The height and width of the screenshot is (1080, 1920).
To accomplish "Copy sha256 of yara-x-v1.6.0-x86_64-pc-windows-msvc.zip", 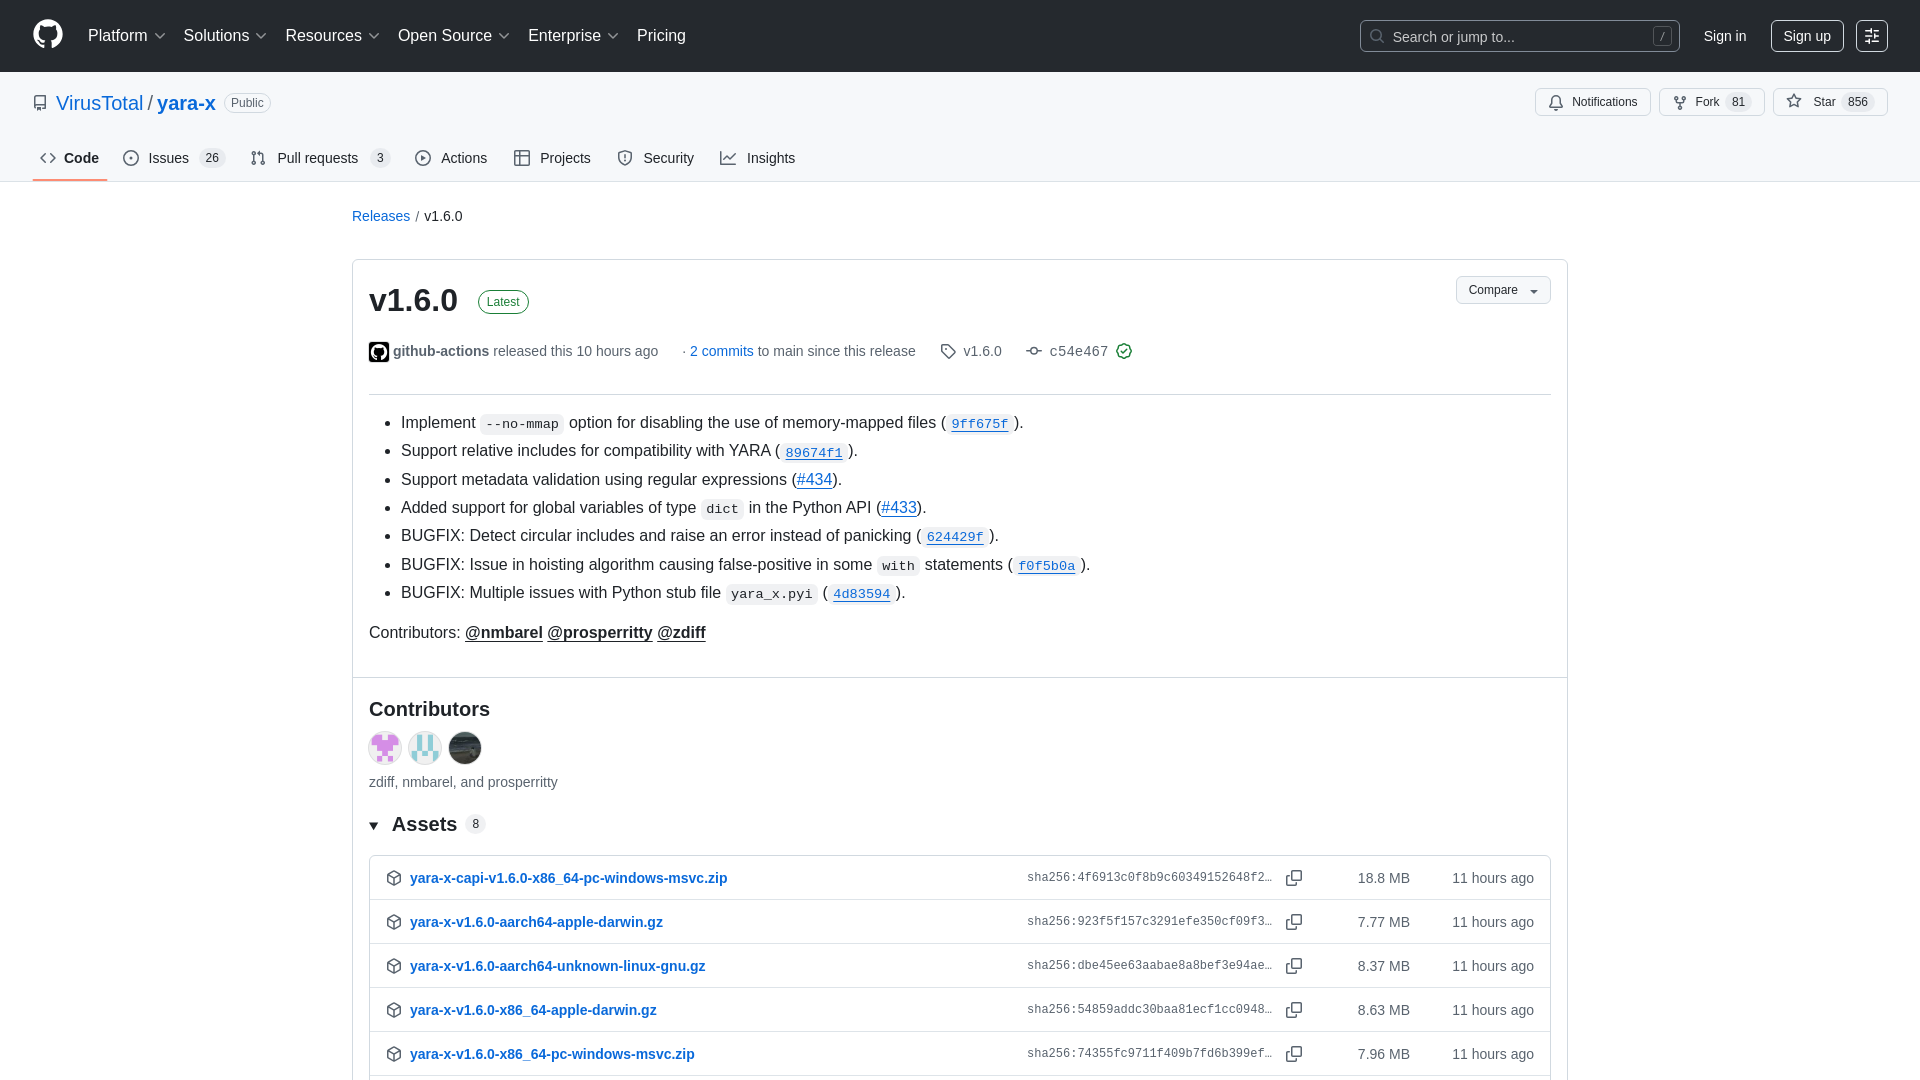I will [1294, 1054].
